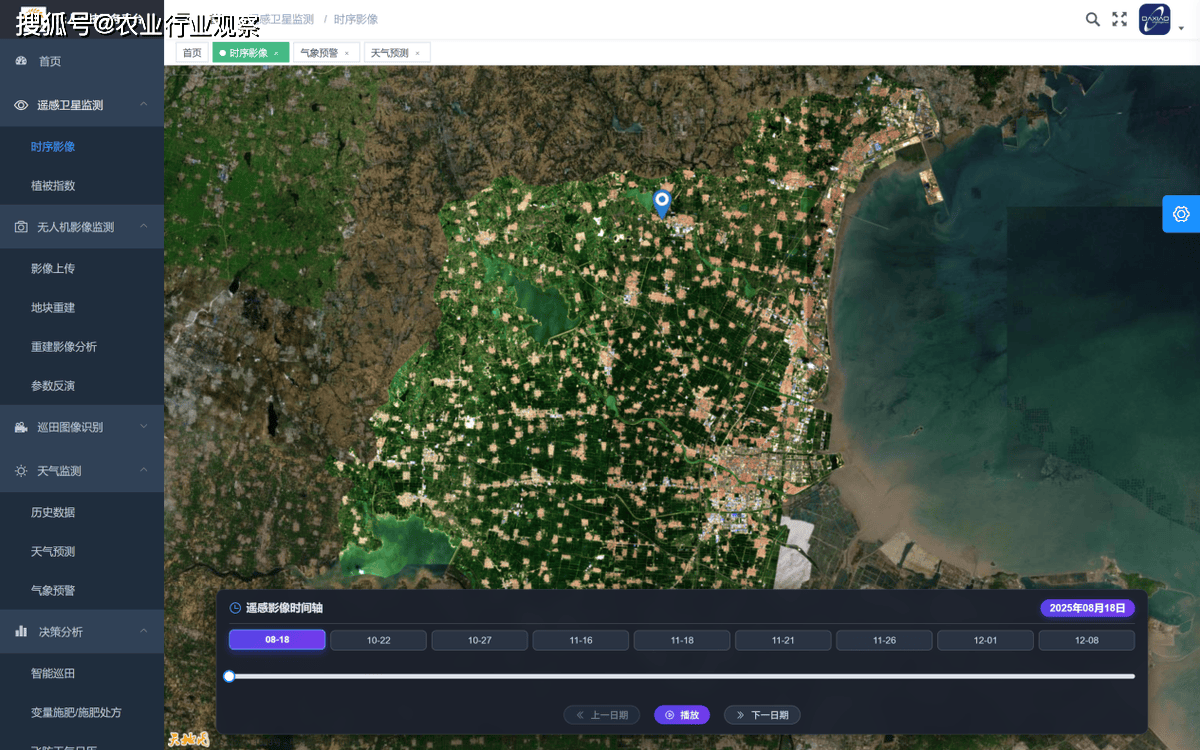Click the timeline slider handle
Screen dimensions: 1200x750
point(229,676)
